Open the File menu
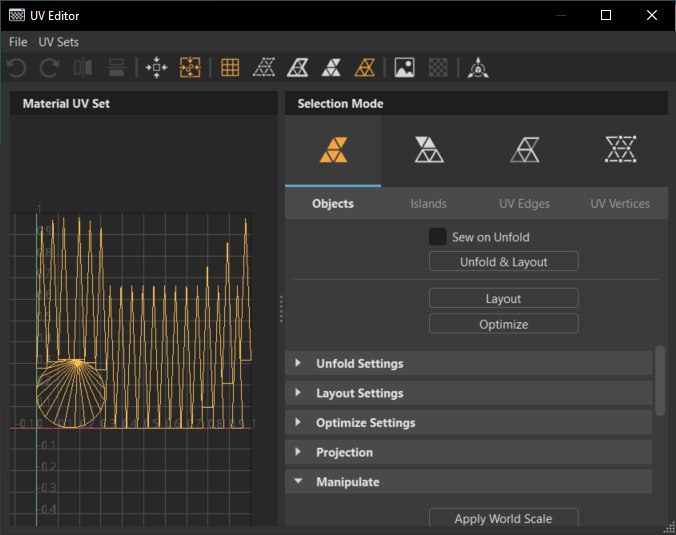The width and height of the screenshot is (676, 535). click(18, 42)
